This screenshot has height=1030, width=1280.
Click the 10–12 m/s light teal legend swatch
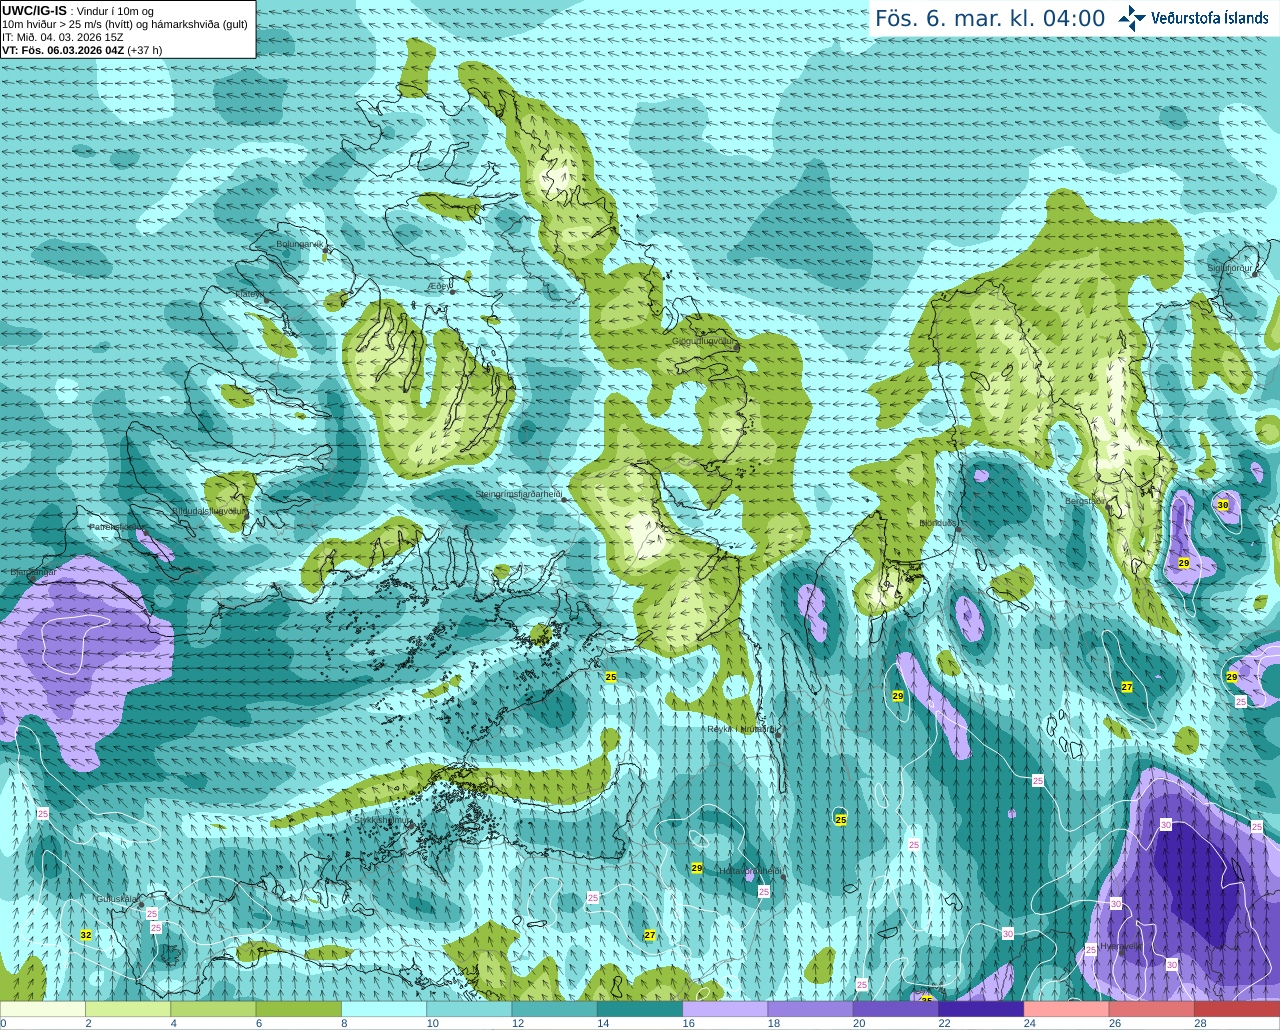point(469,1009)
